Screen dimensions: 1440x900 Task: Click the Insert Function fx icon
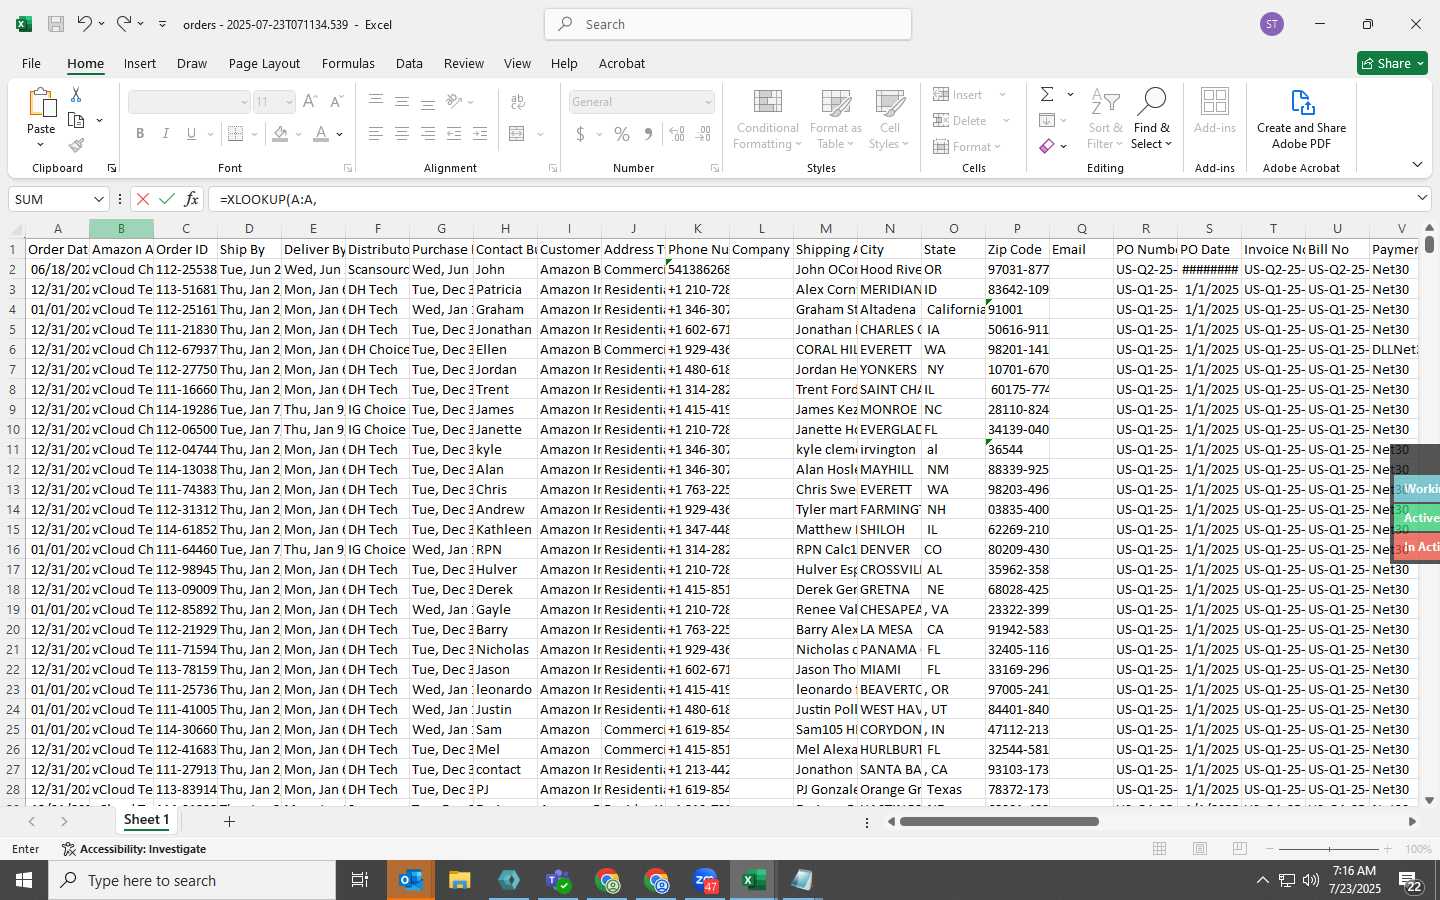(x=192, y=199)
